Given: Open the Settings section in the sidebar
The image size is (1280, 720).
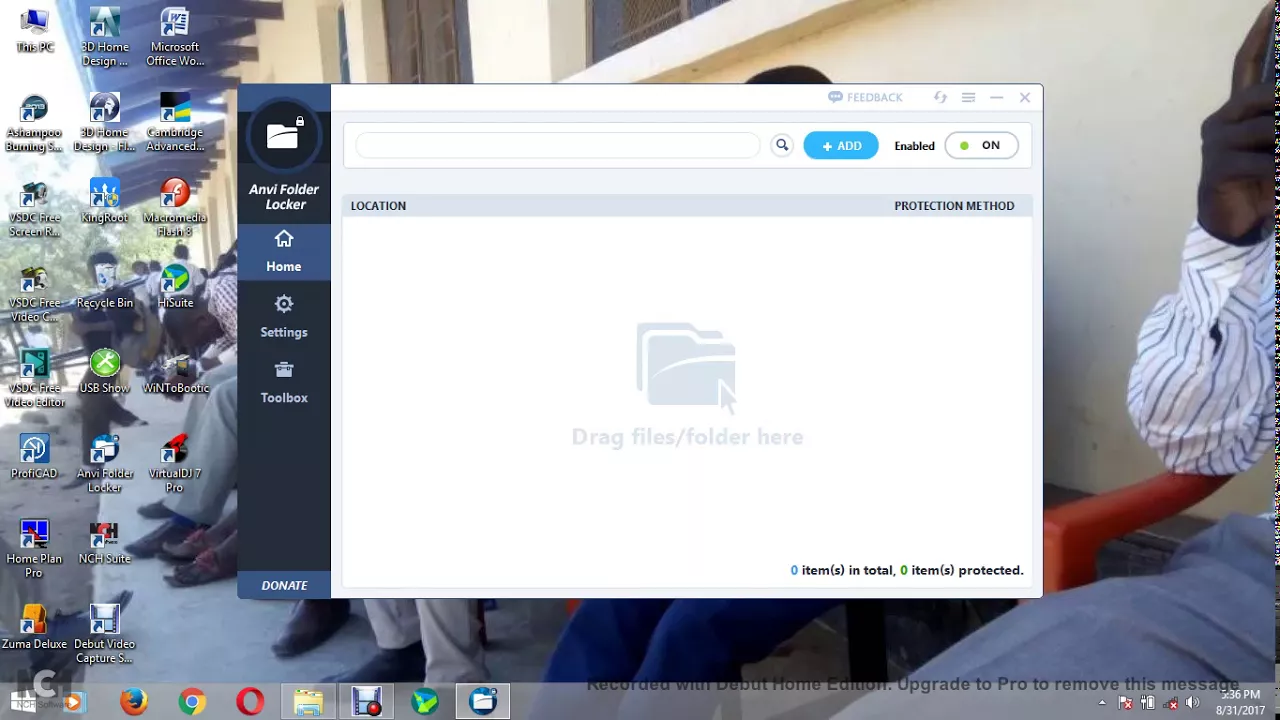Looking at the screenshot, I should (284, 316).
